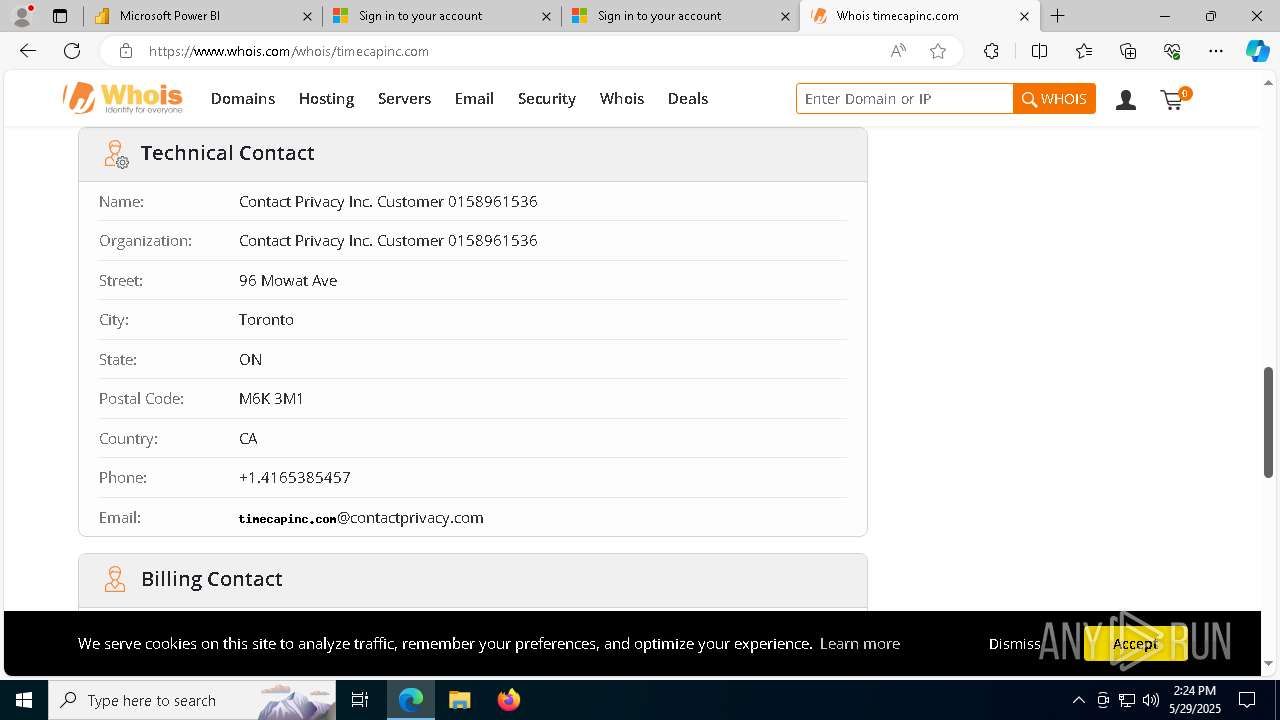Select the state value ON

tap(250, 360)
